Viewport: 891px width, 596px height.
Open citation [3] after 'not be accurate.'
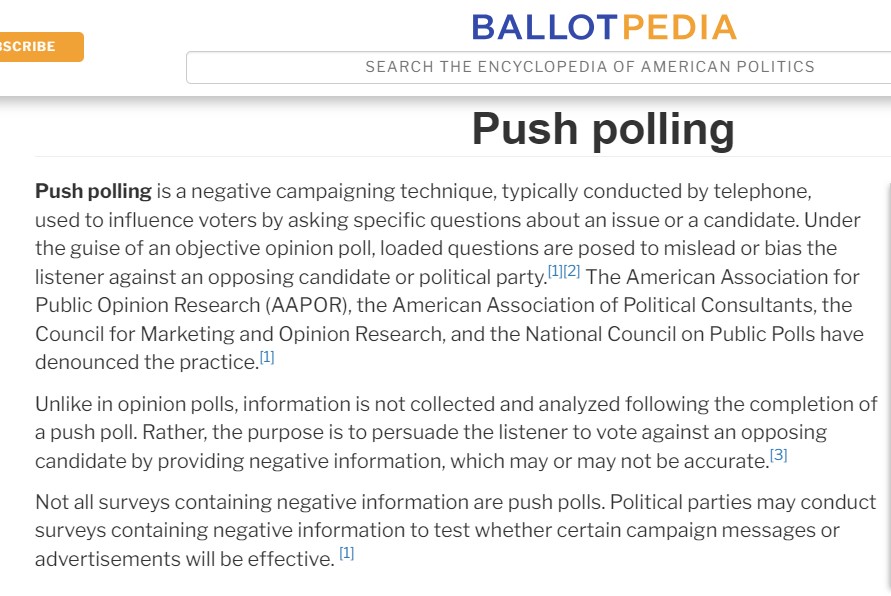coord(779,455)
